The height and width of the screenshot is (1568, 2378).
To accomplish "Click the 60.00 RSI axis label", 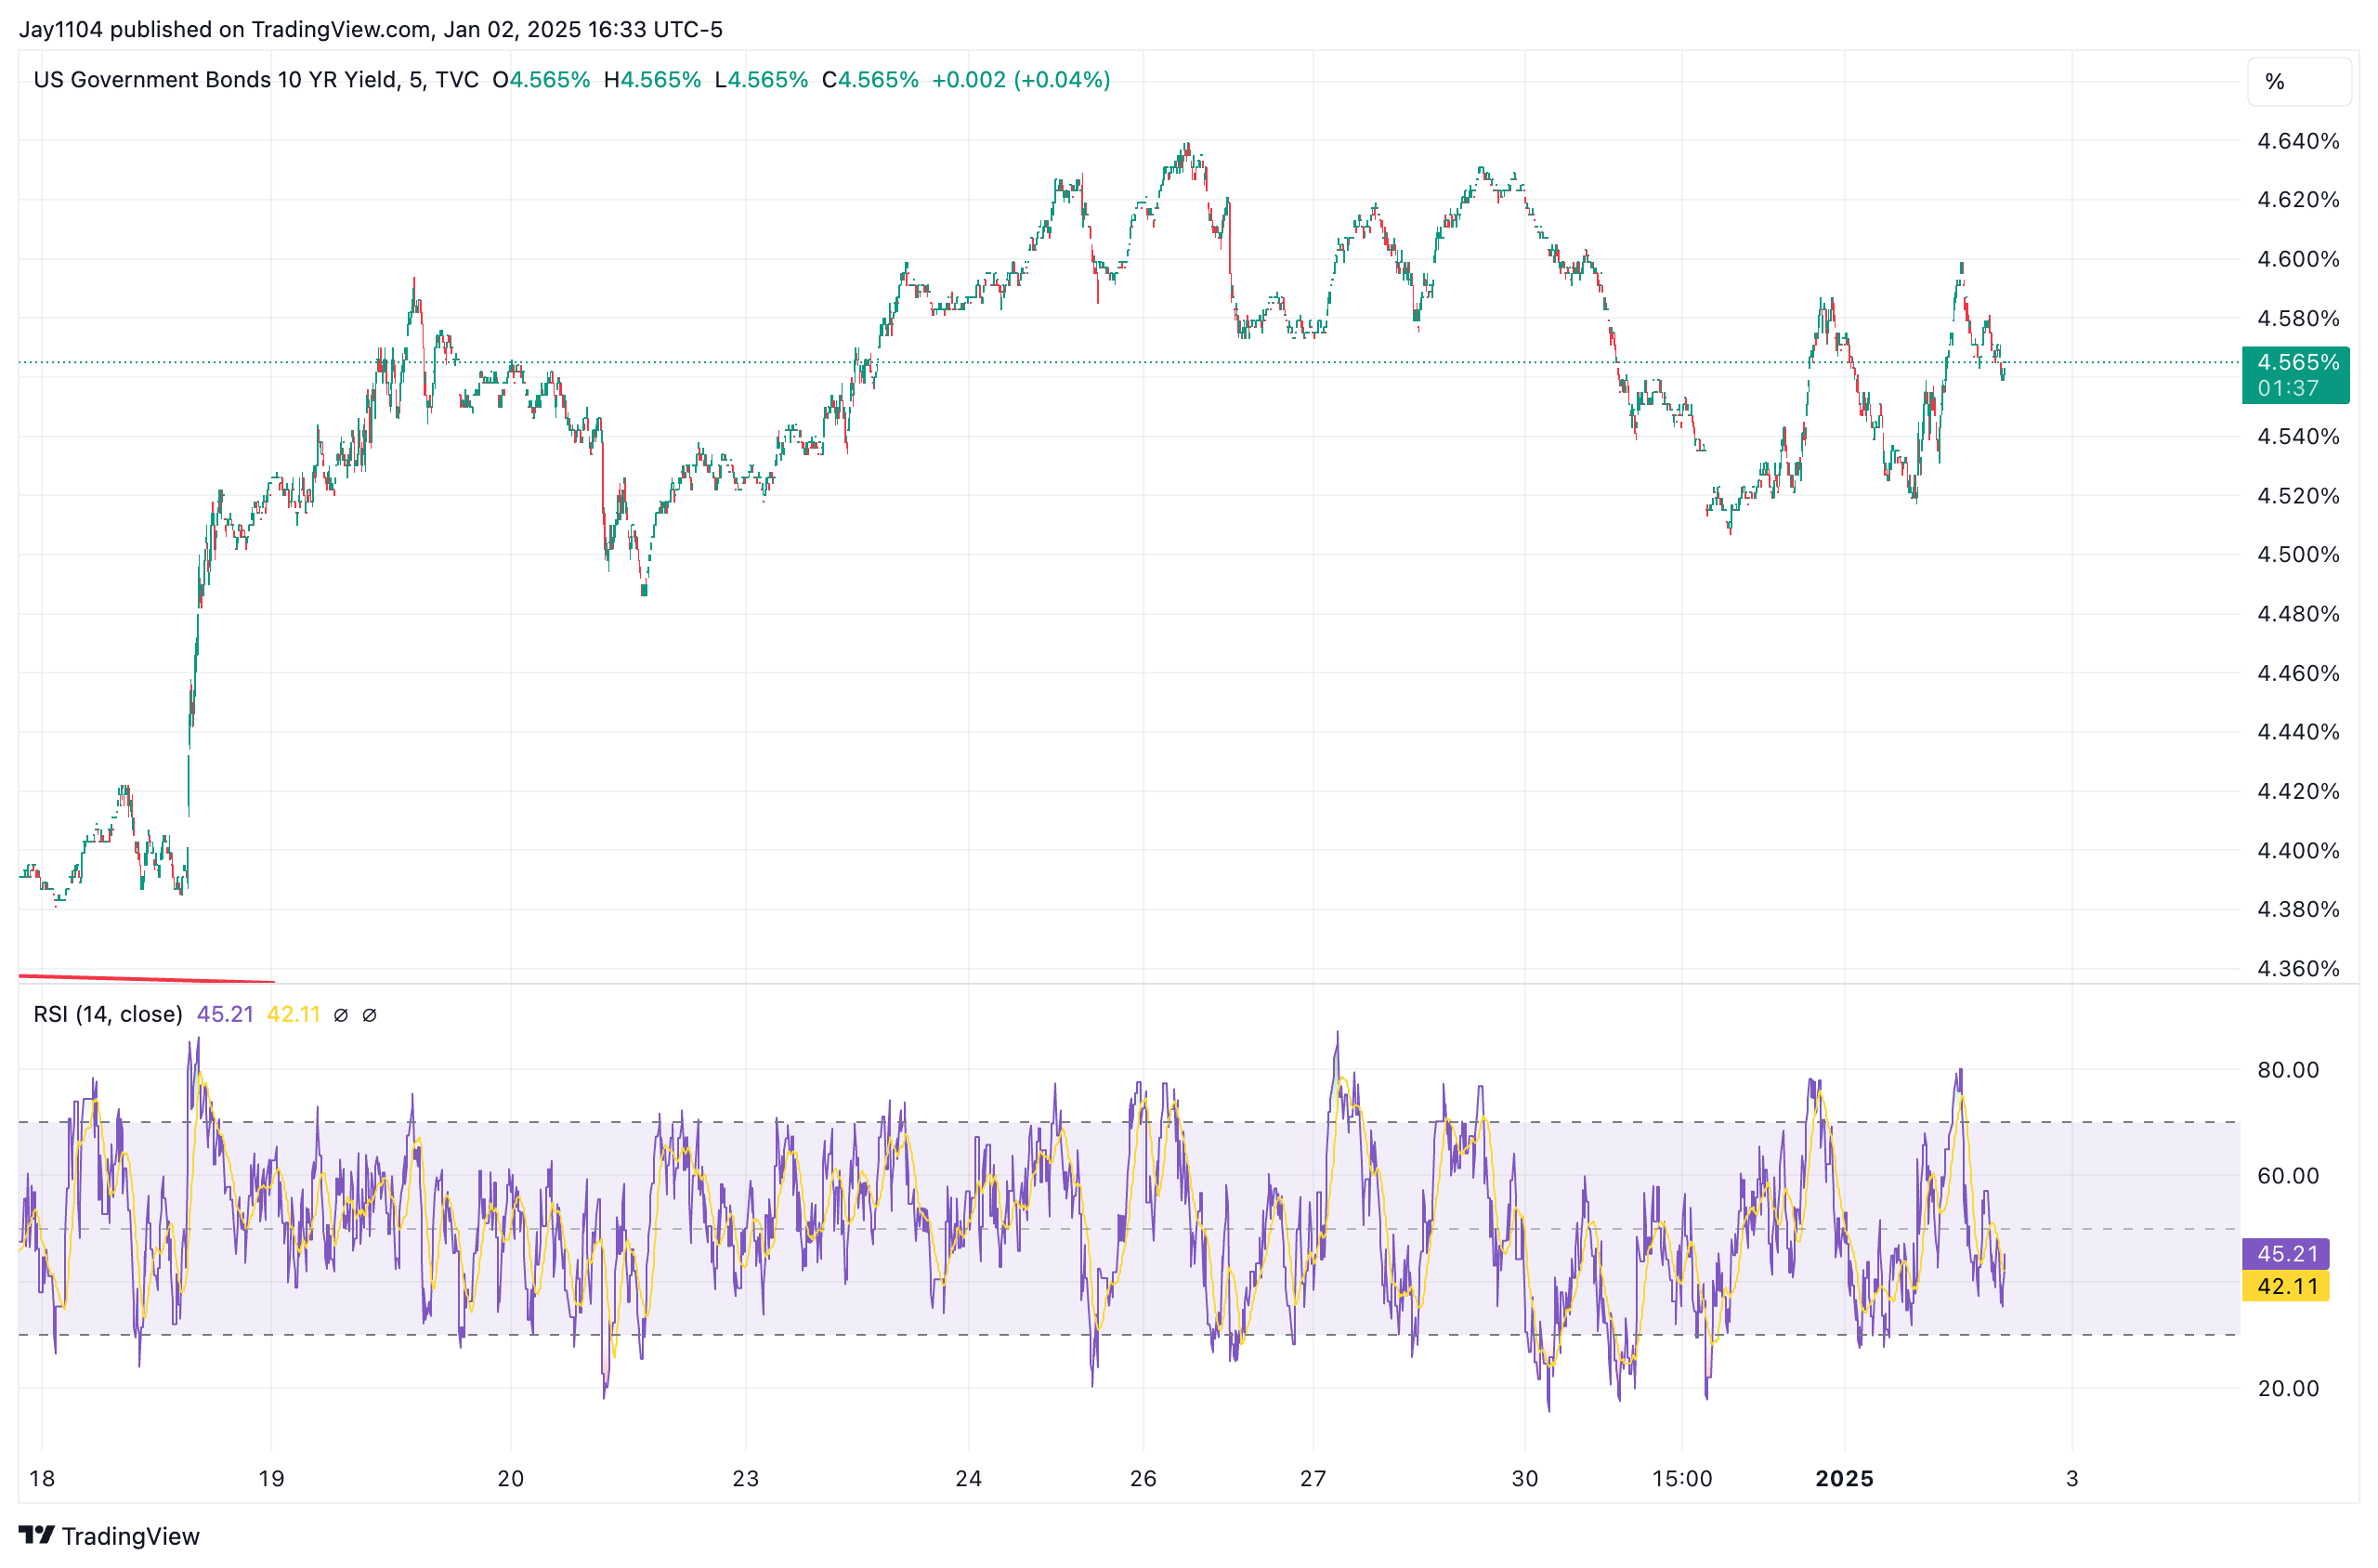I will point(2288,1176).
